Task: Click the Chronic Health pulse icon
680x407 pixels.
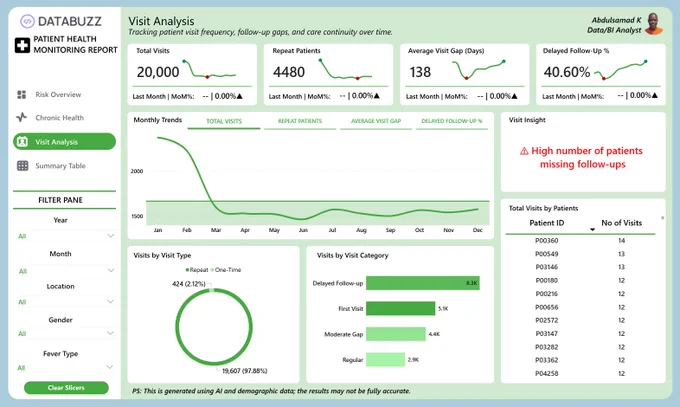Action: pyautogui.click(x=22, y=117)
